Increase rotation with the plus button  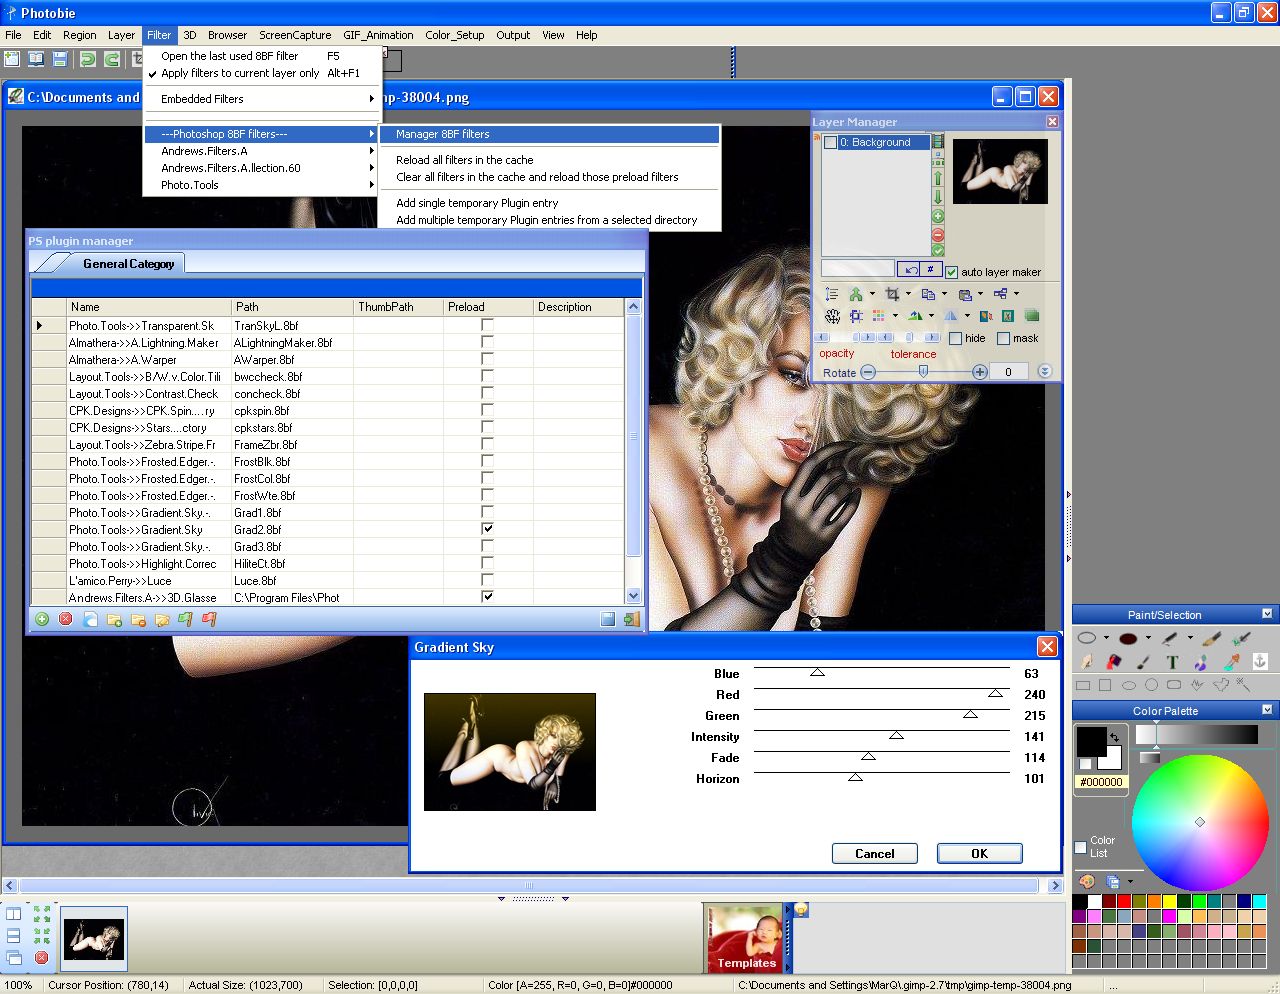(x=980, y=372)
